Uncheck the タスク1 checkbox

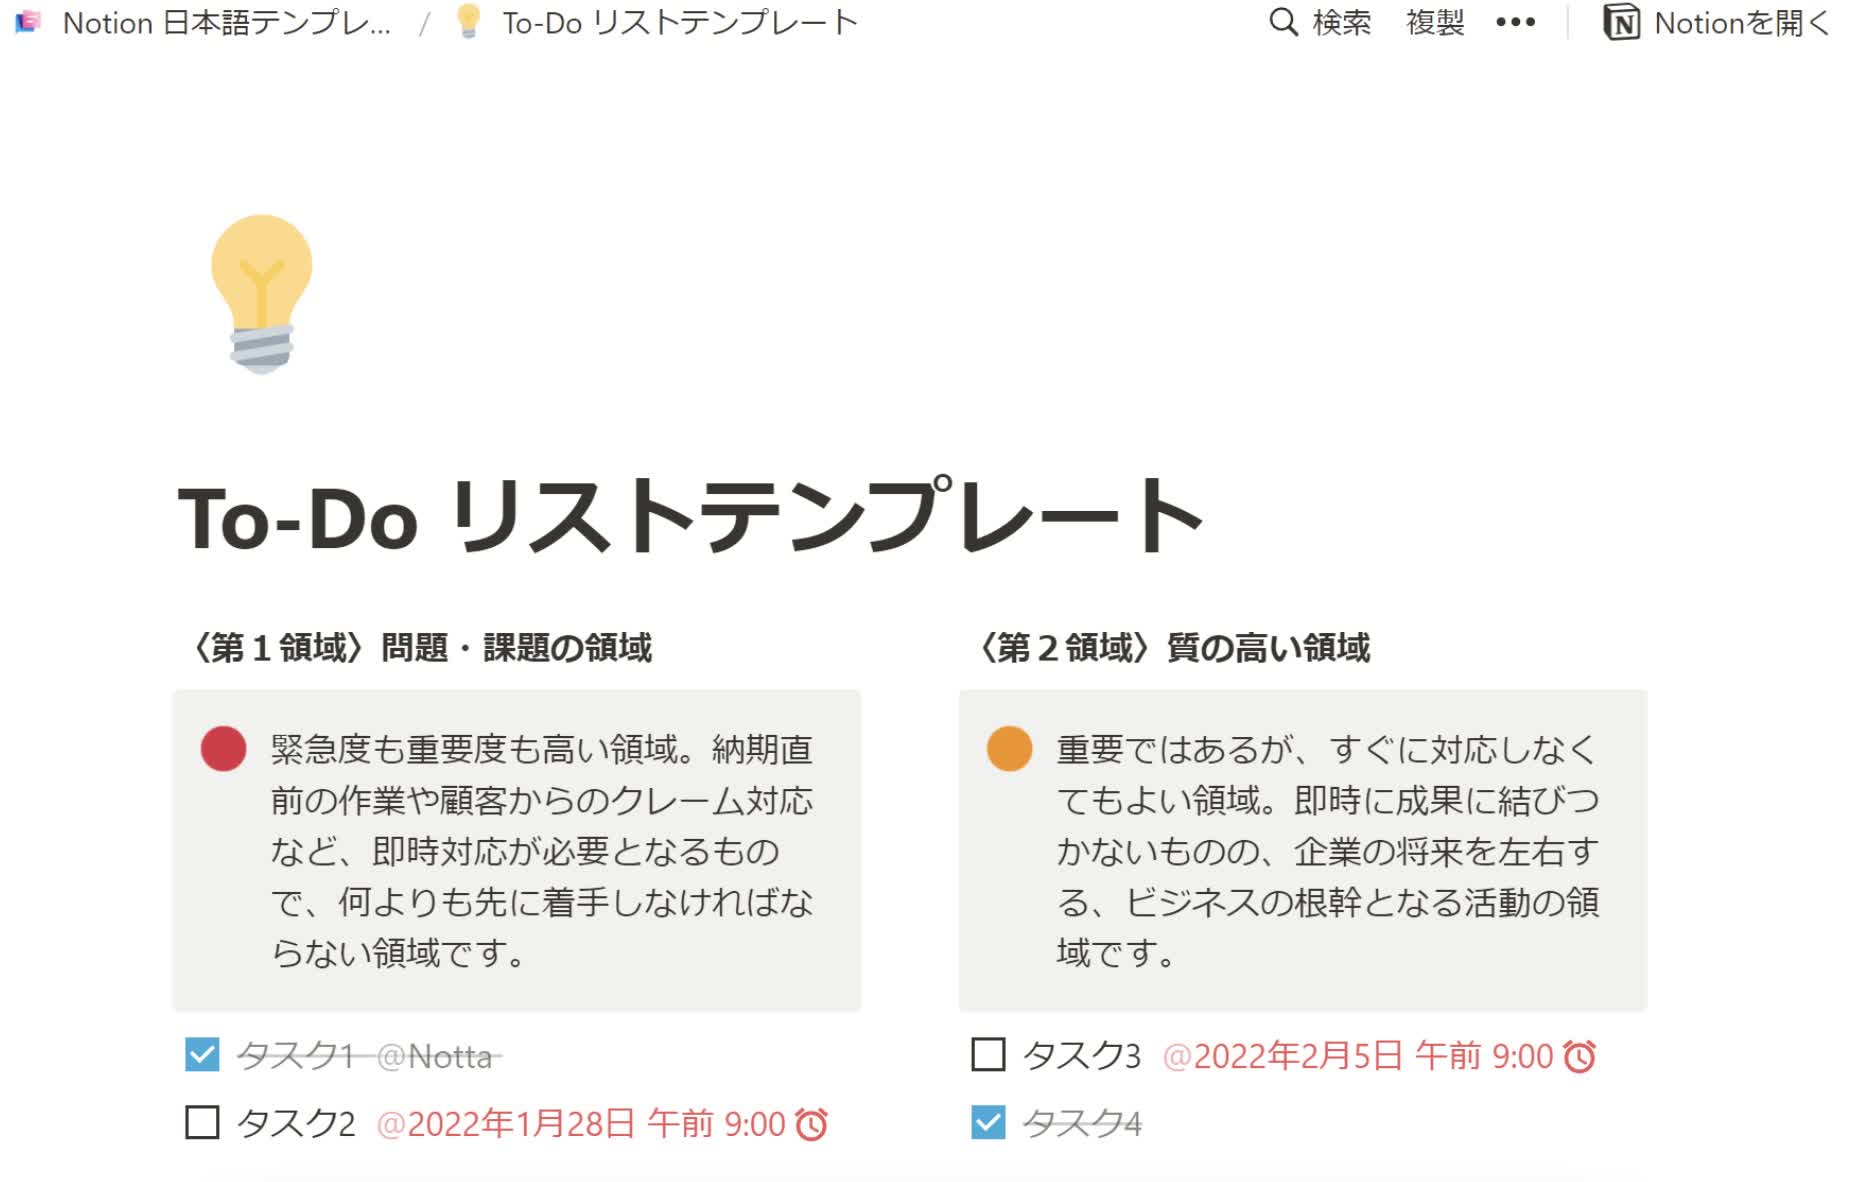(202, 1055)
